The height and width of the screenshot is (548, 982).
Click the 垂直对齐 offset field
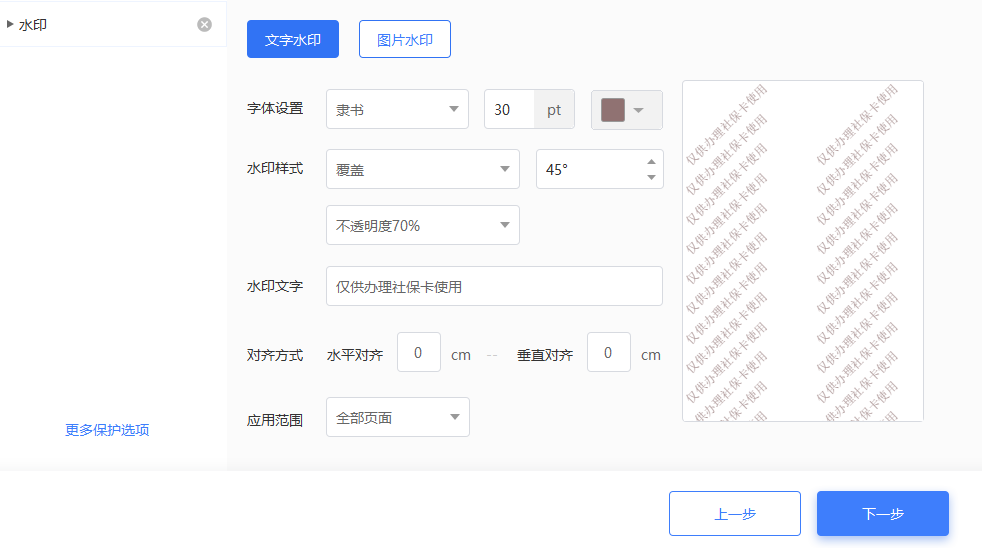pyautogui.click(x=608, y=352)
